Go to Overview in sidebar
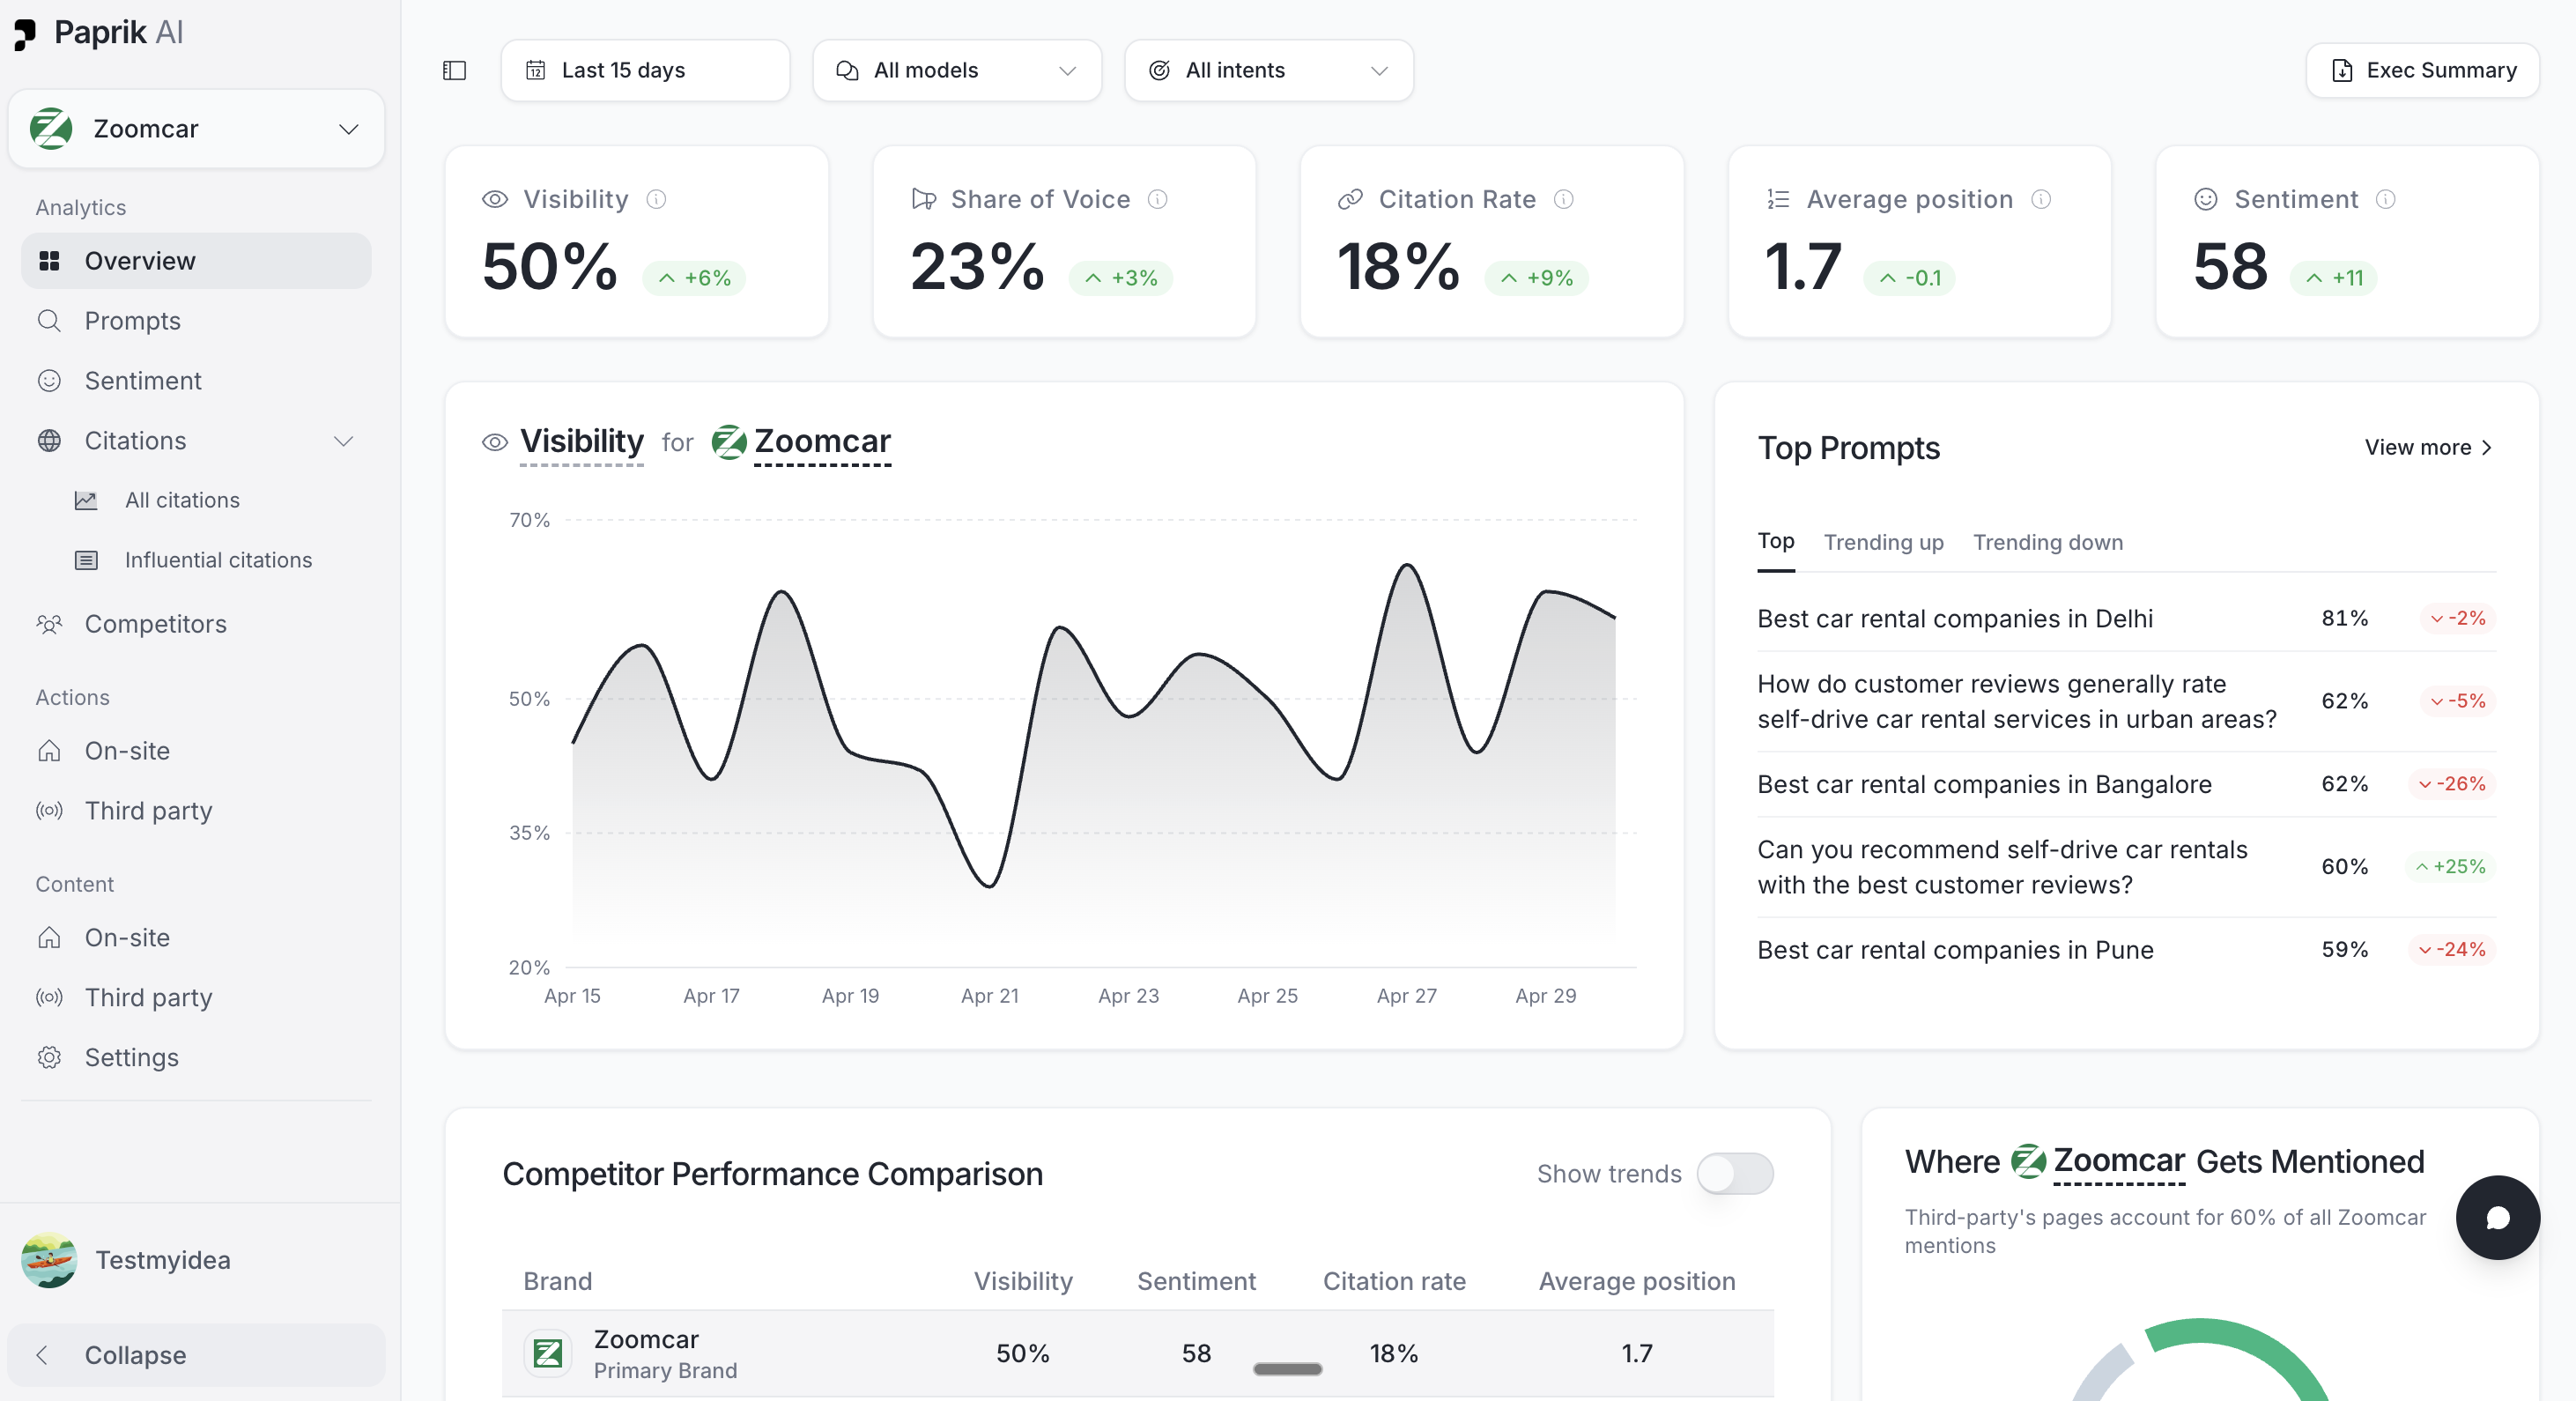Image resolution: width=2576 pixels, height=1401 pixels. [196, 261]
